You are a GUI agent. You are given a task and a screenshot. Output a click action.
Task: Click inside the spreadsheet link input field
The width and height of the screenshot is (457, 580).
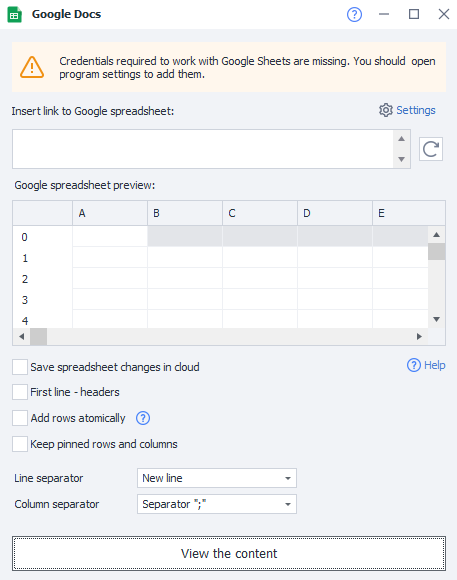pyautogui.click(x=203, y=149)
